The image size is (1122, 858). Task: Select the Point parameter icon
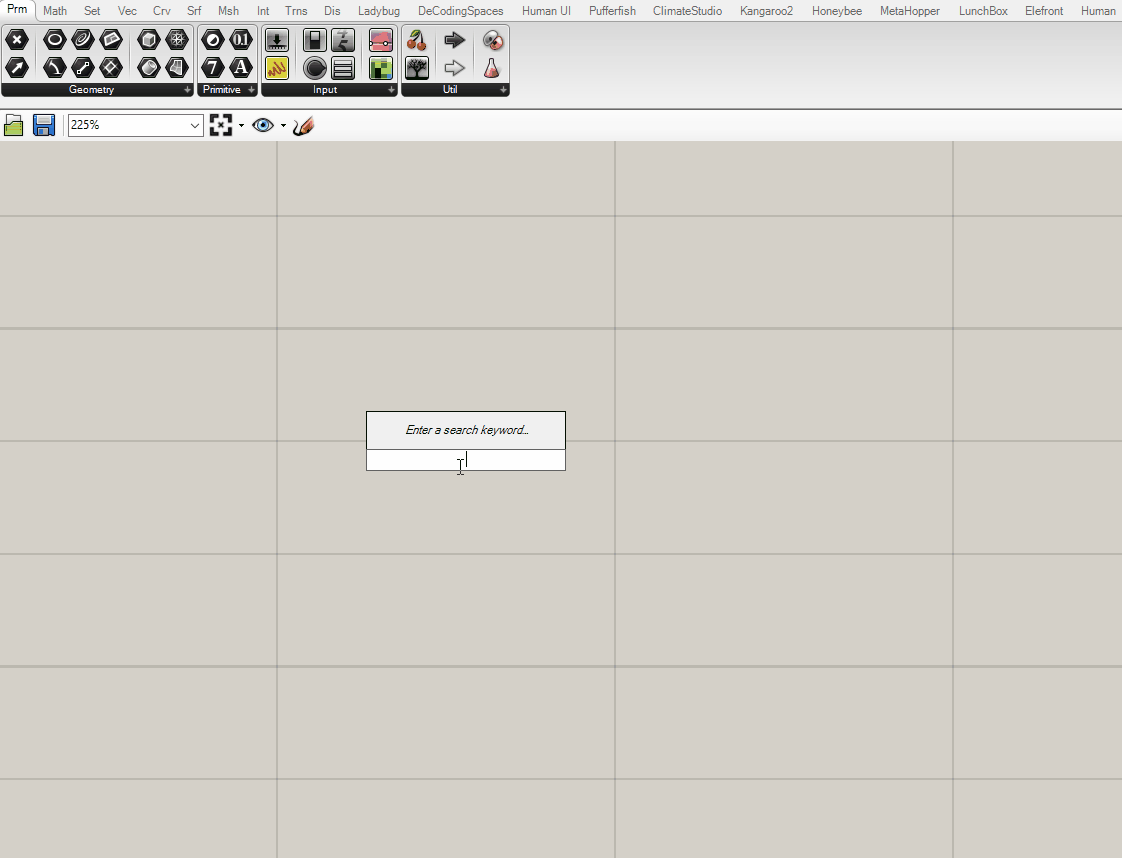pyautogui.click(x=17, y=40)
